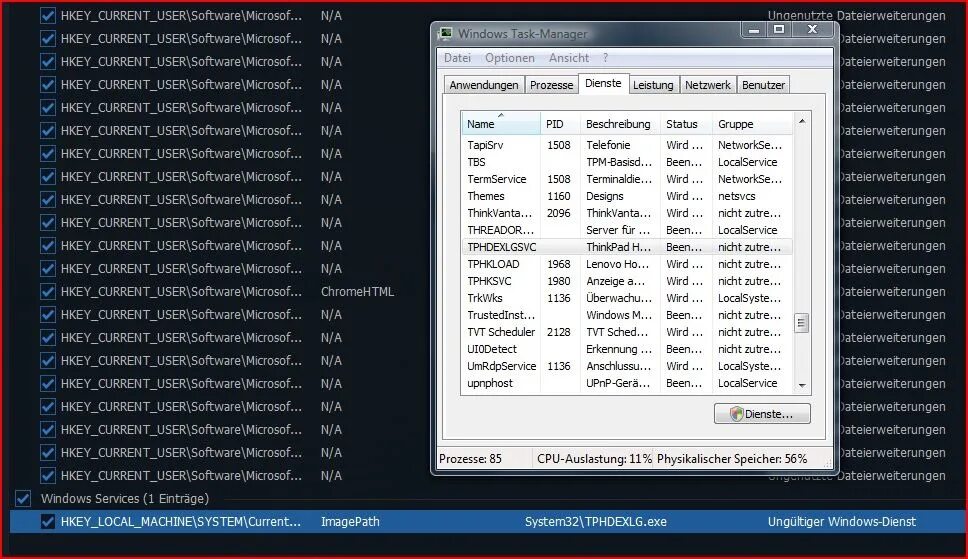Viewport: 968px width, 559px height.
Task: Select the TrustedInst... service row
Action: (627, 314)
